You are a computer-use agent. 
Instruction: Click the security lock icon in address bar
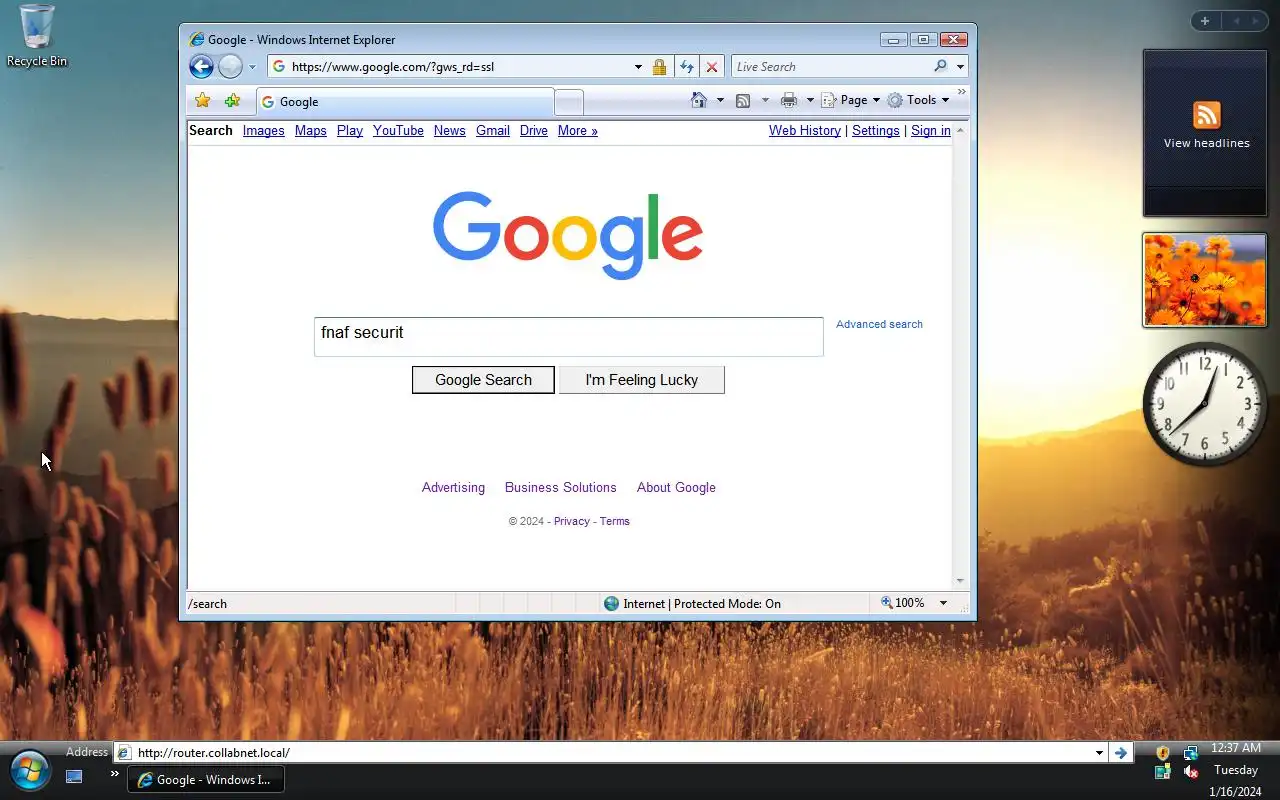tap(659, 67)
